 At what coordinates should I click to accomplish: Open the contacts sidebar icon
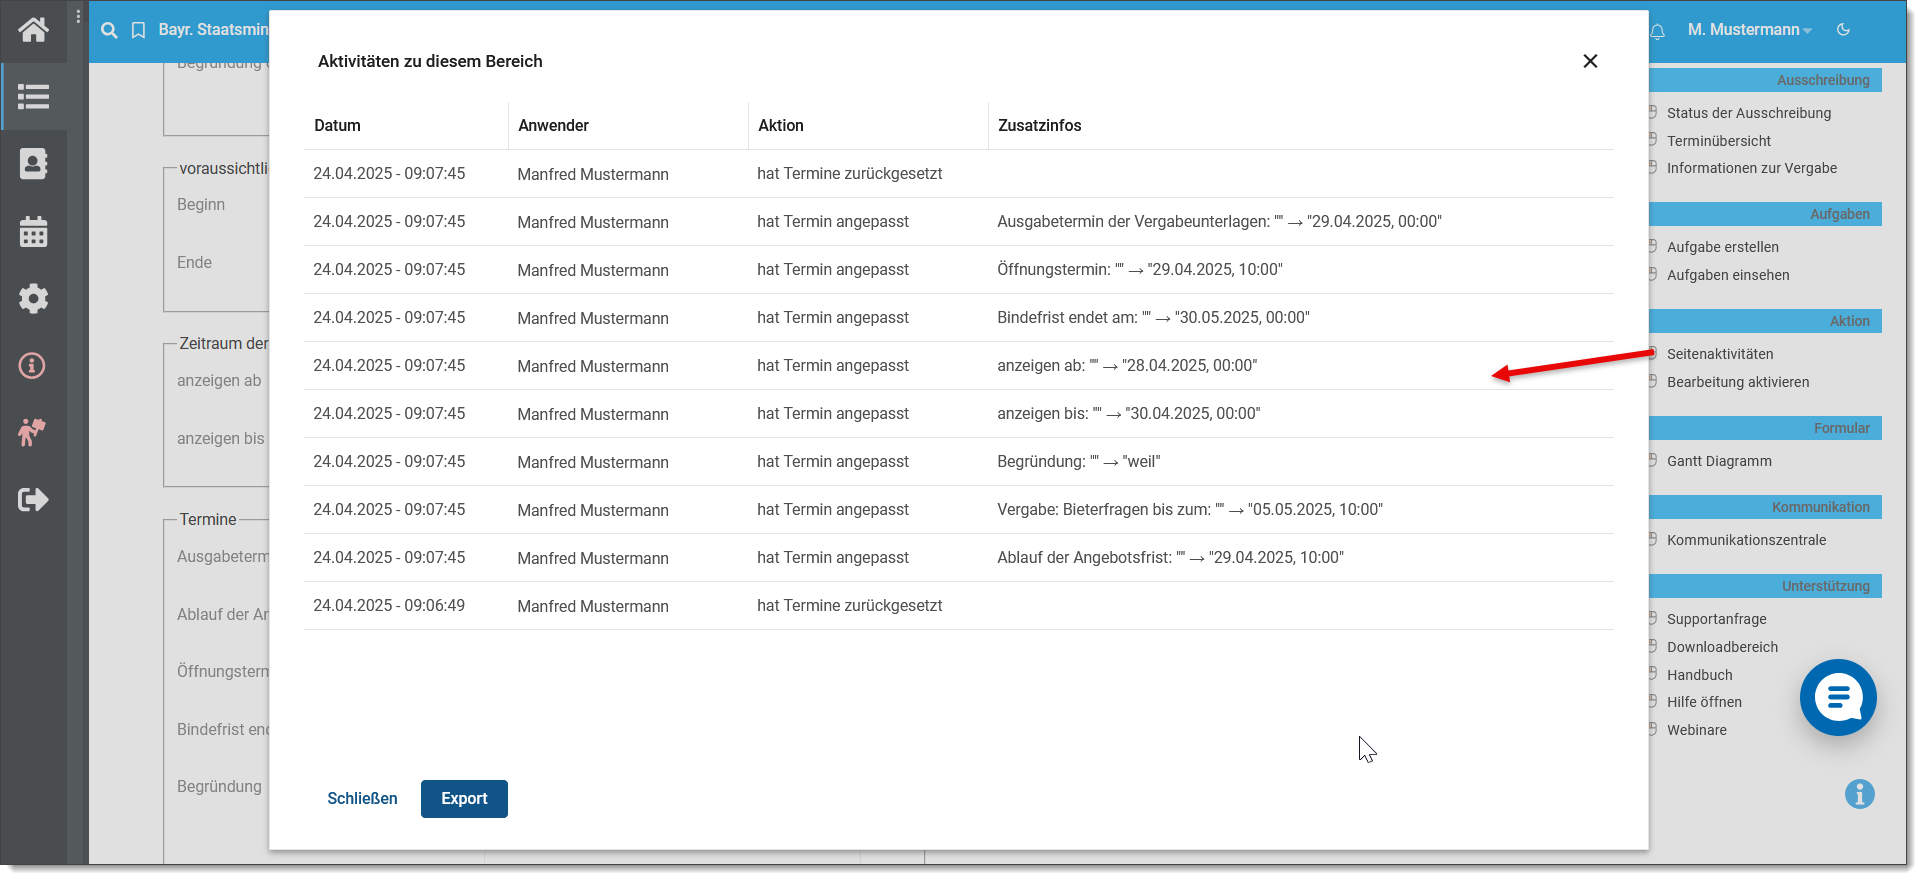(33, 164)
